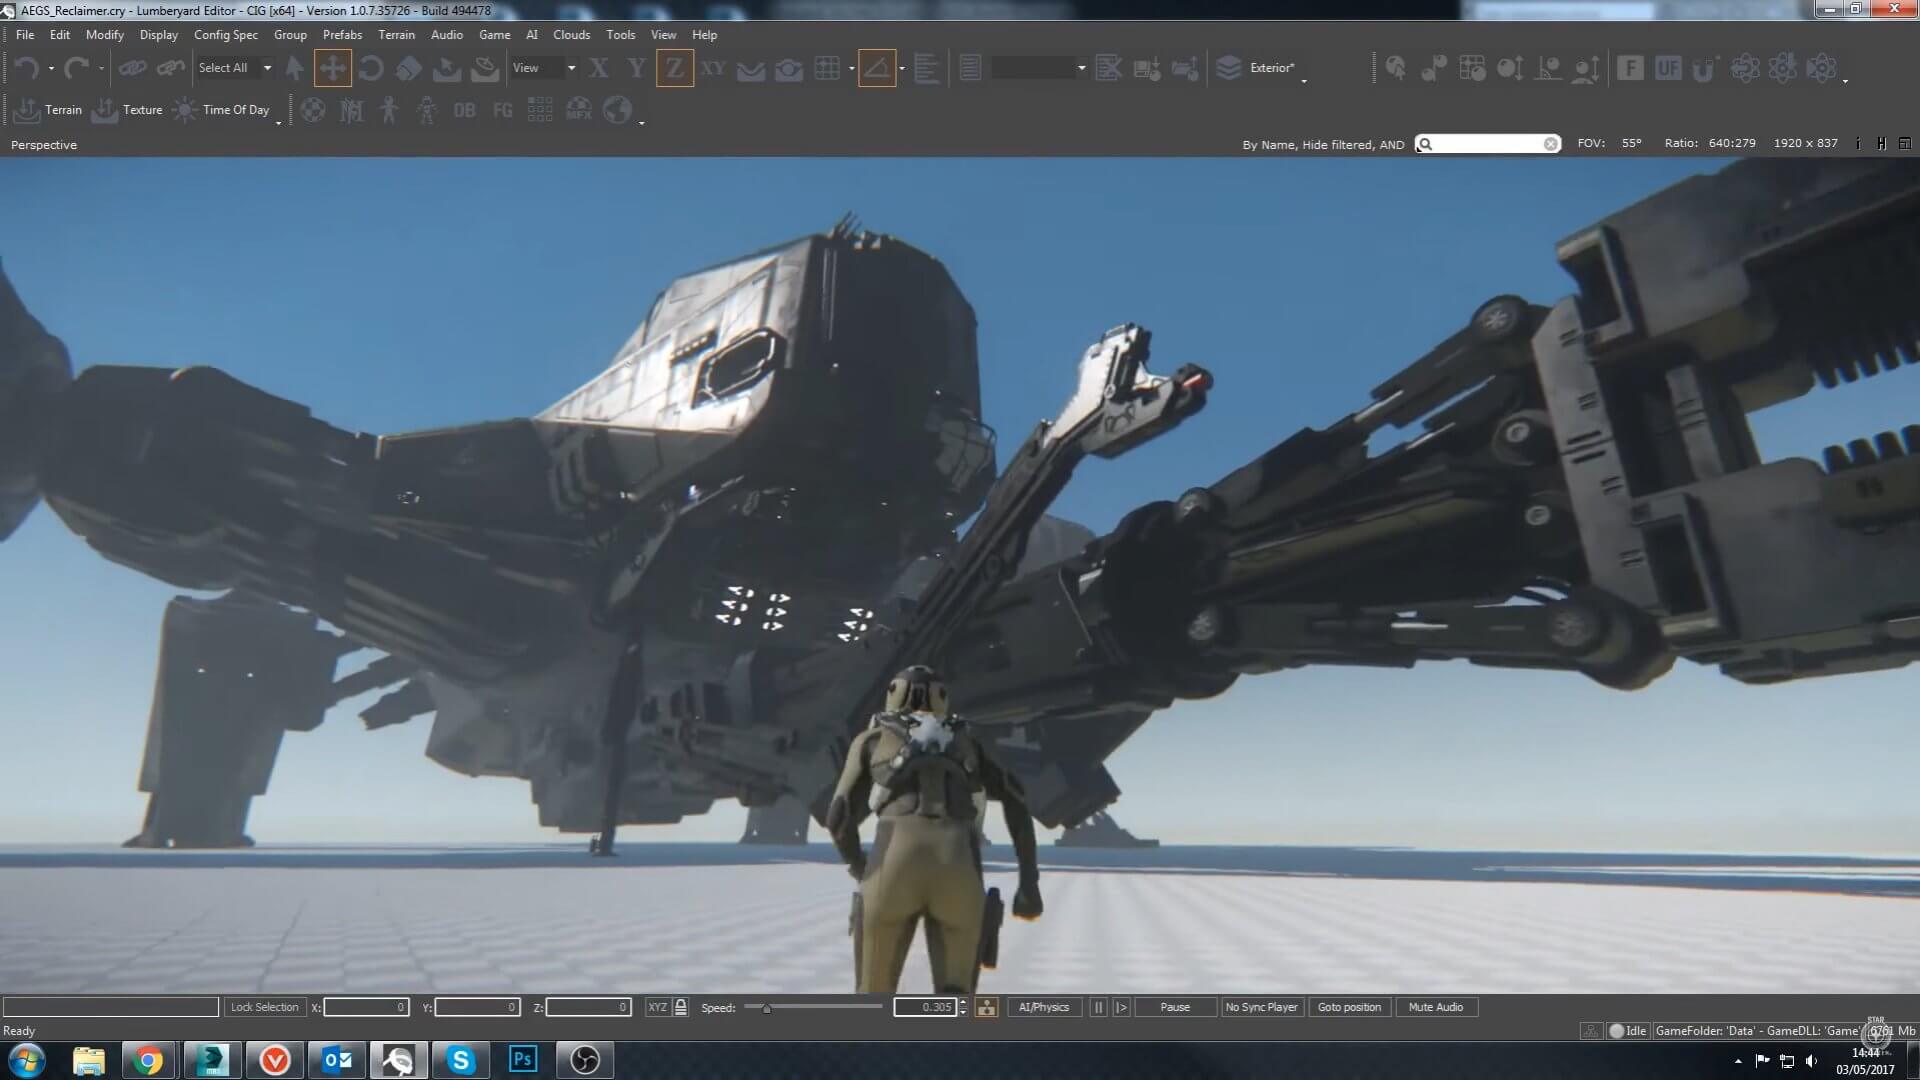Constrain movement to X axis
This screenshot has height=1080, width=1920.
tap(598, 68)
